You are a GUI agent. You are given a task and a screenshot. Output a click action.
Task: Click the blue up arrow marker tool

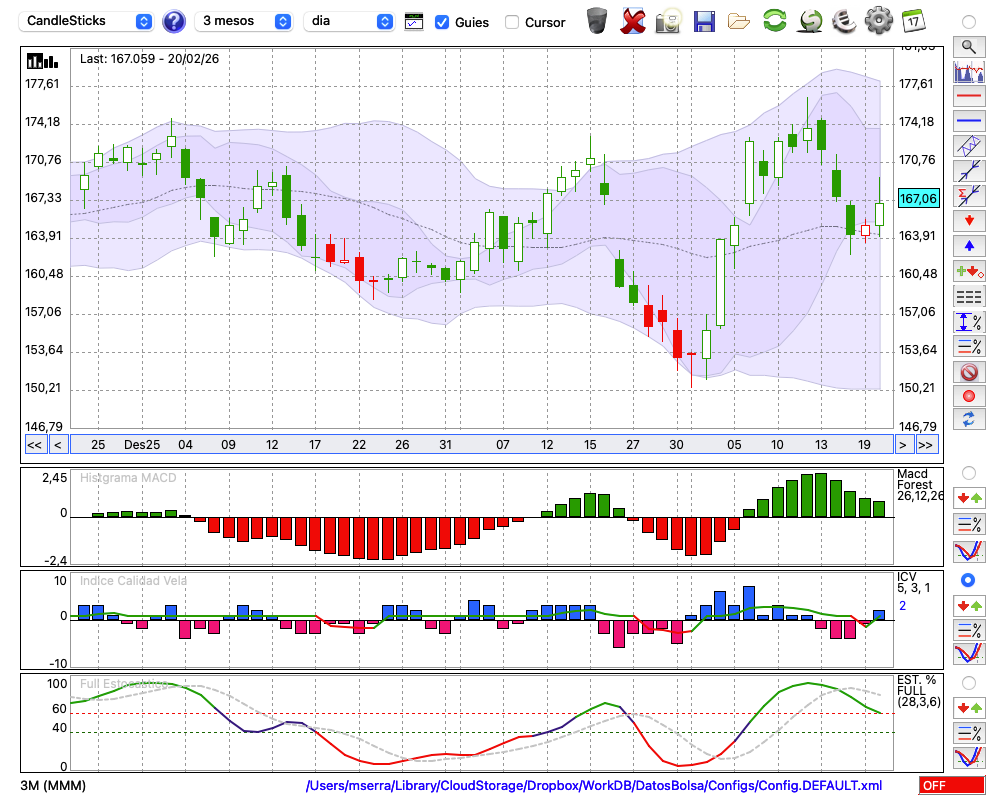(x=968, y=245)
